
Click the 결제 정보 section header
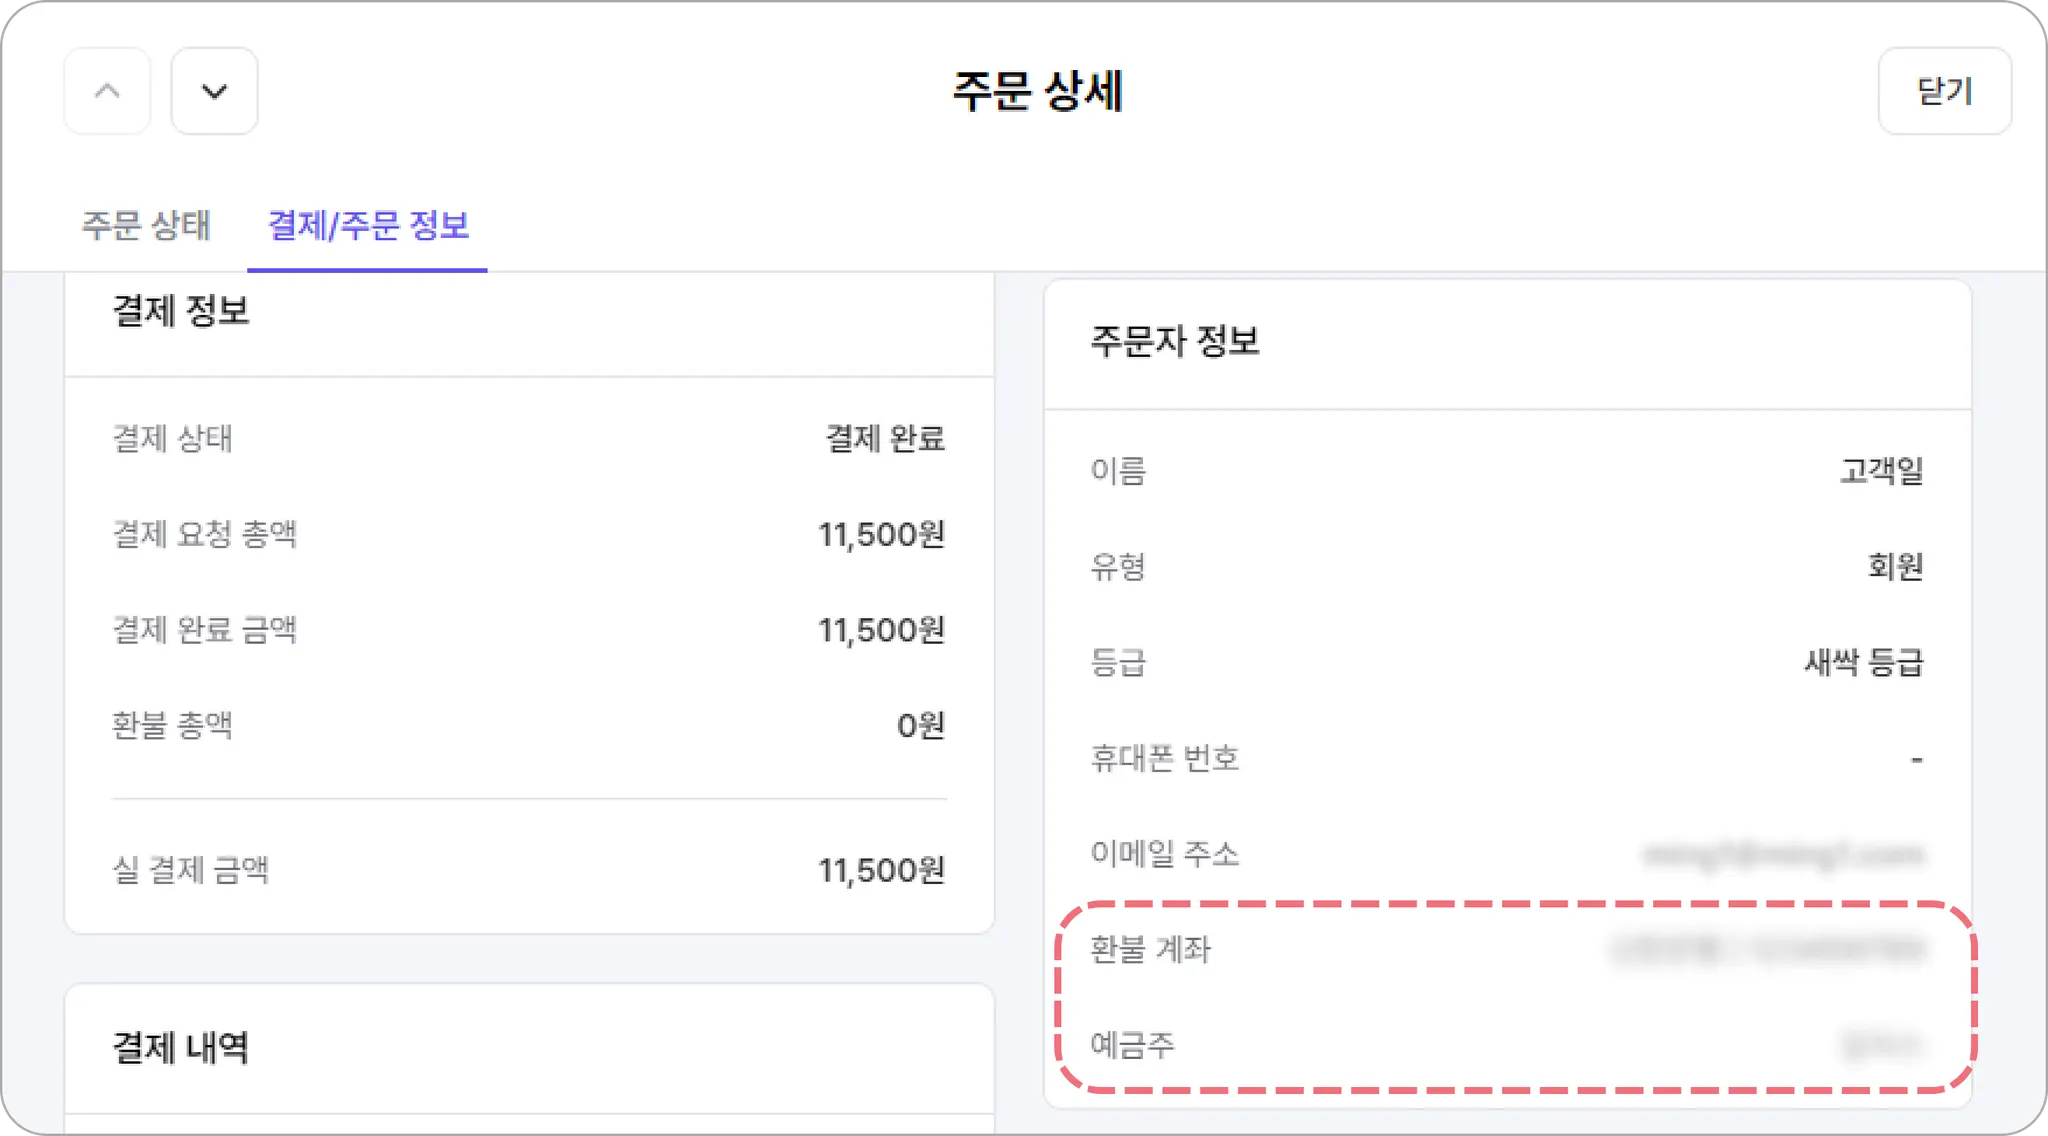click(x=181, y=311)
